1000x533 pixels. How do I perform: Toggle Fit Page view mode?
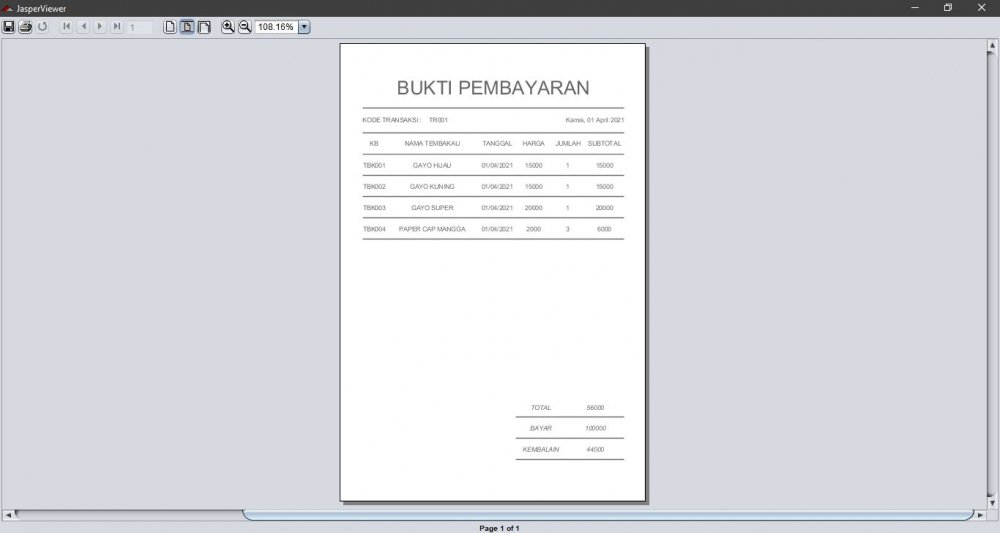coord(187,27)
